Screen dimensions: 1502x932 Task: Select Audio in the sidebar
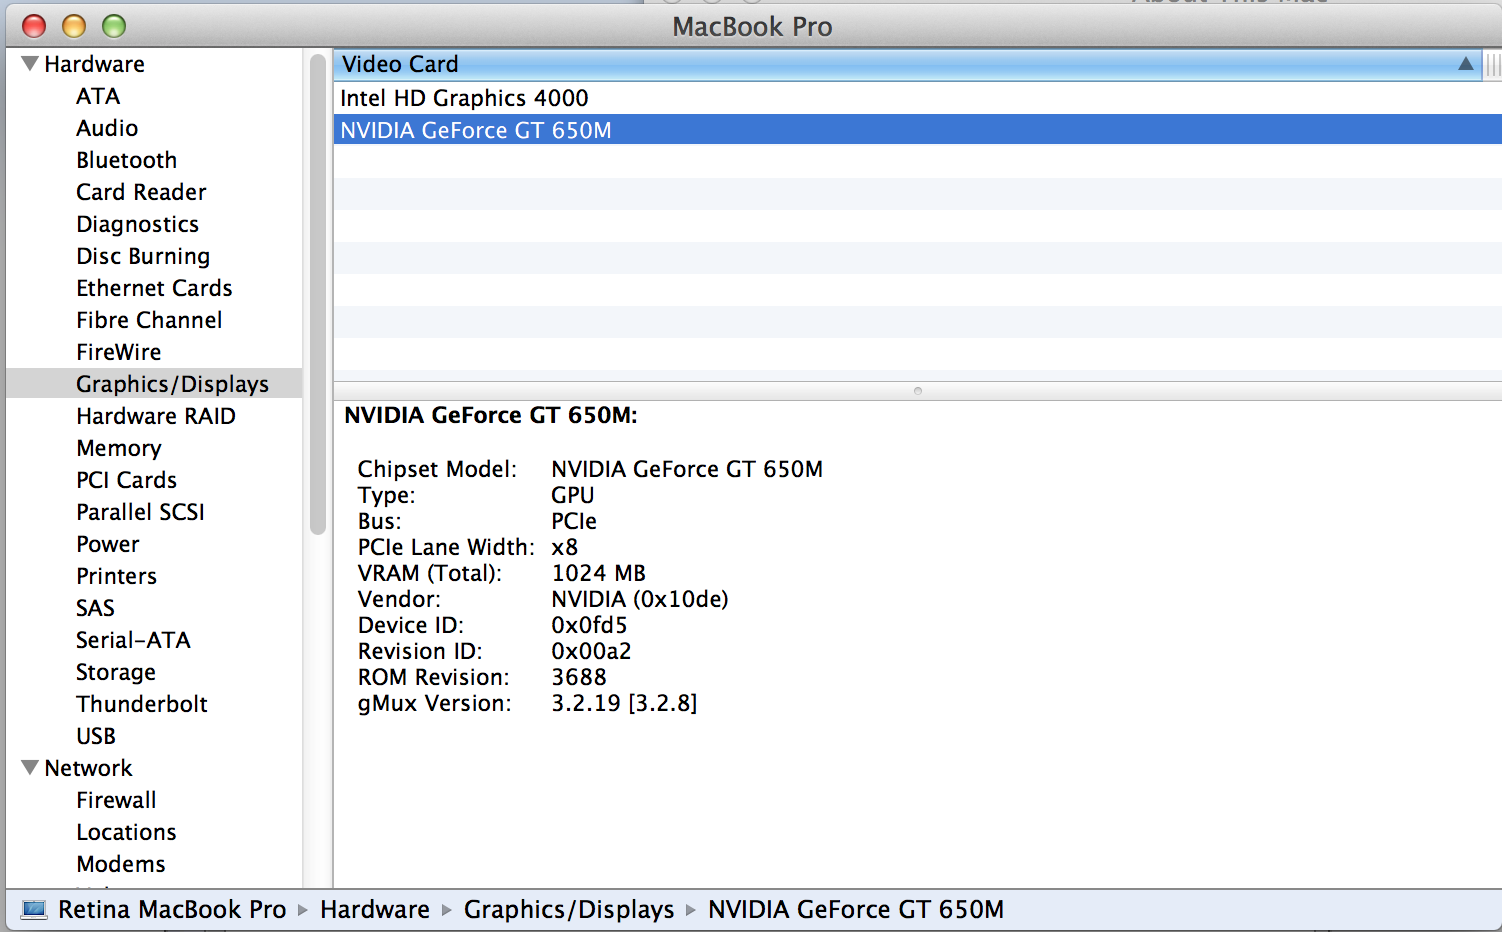tap(107, 128)
